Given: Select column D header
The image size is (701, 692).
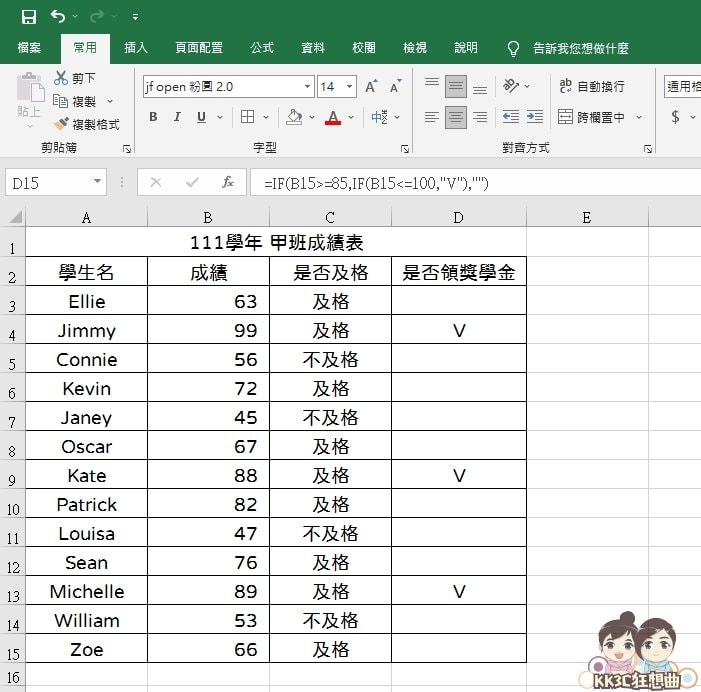Looking at the screenshot, I should coord(459,218).
